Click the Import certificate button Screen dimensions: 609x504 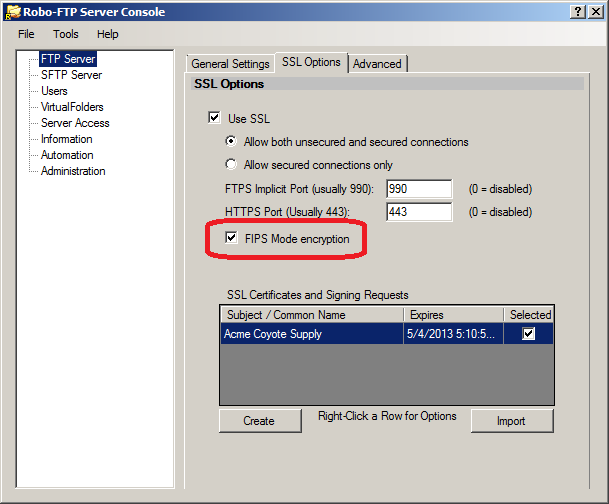pyautogui.click(x=512, y=421)
